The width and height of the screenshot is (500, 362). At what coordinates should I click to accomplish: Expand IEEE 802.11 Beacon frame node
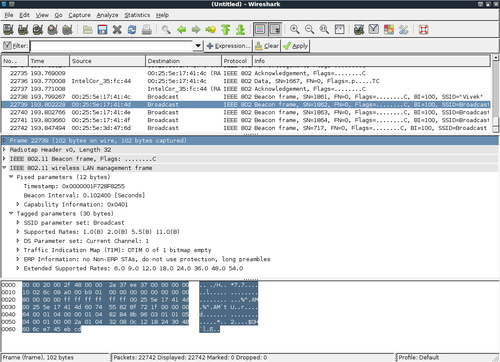pyautogui.click(x=4, y=159)
